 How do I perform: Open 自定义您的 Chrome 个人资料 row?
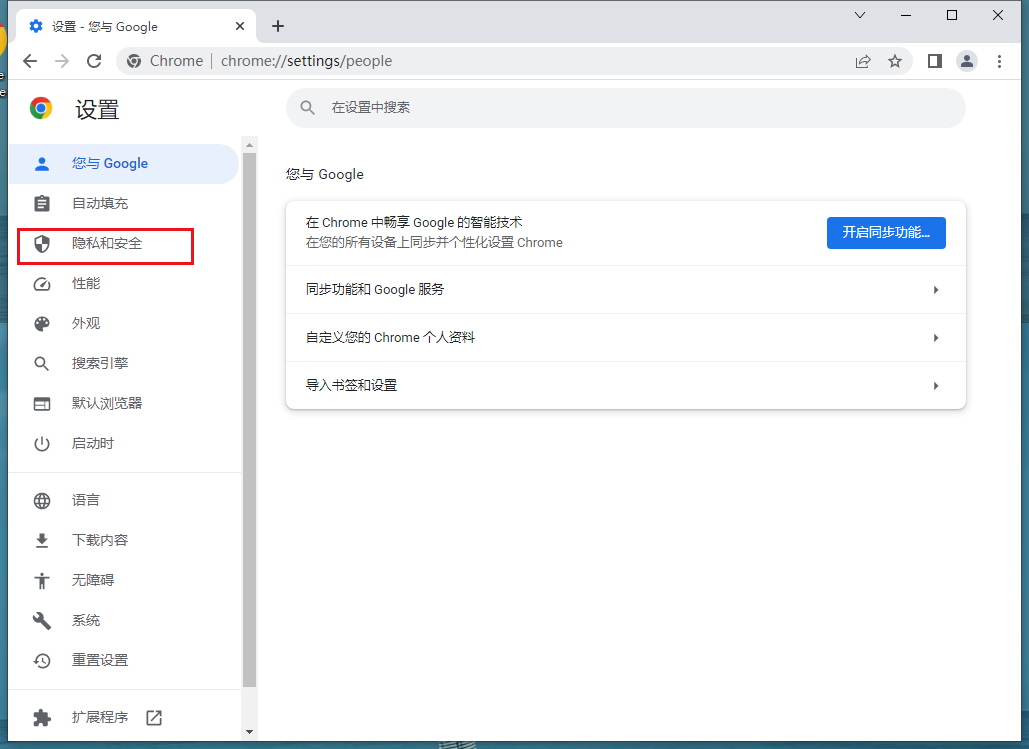point(625,337)
